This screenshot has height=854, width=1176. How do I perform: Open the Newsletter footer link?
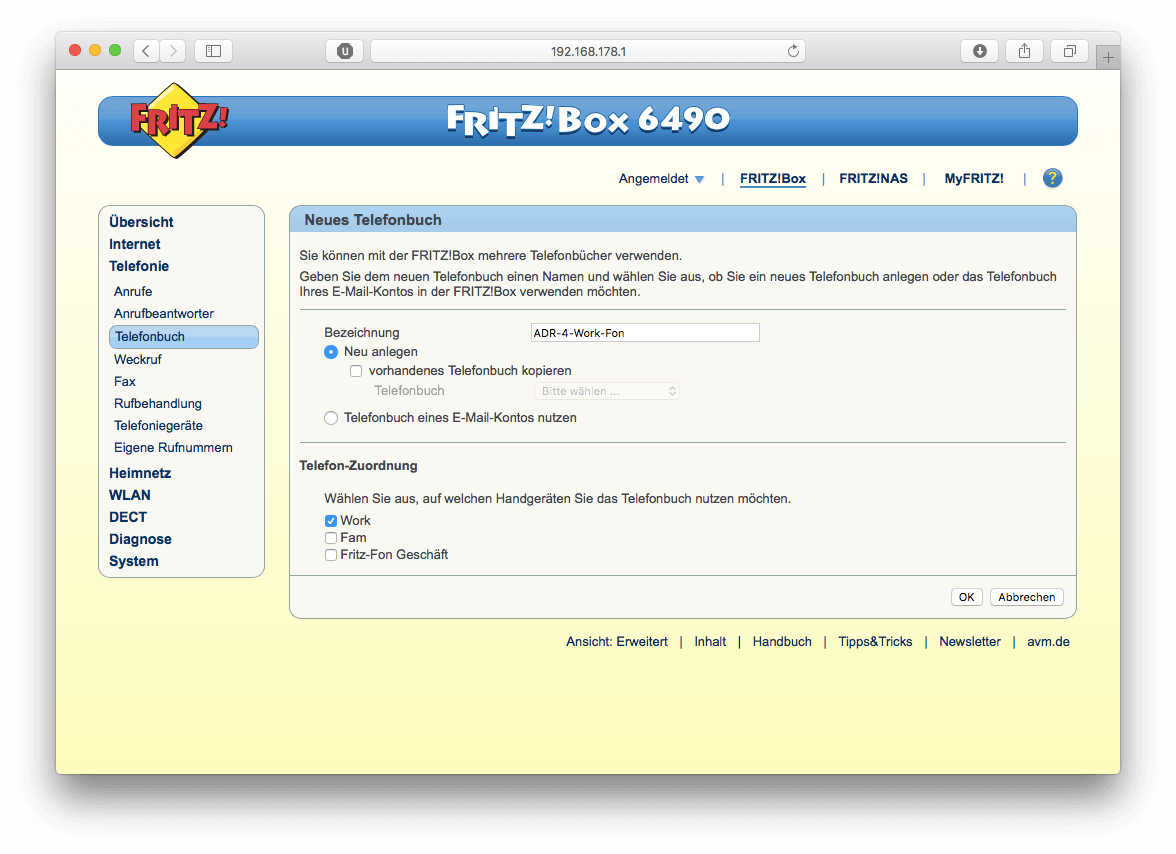969,643
